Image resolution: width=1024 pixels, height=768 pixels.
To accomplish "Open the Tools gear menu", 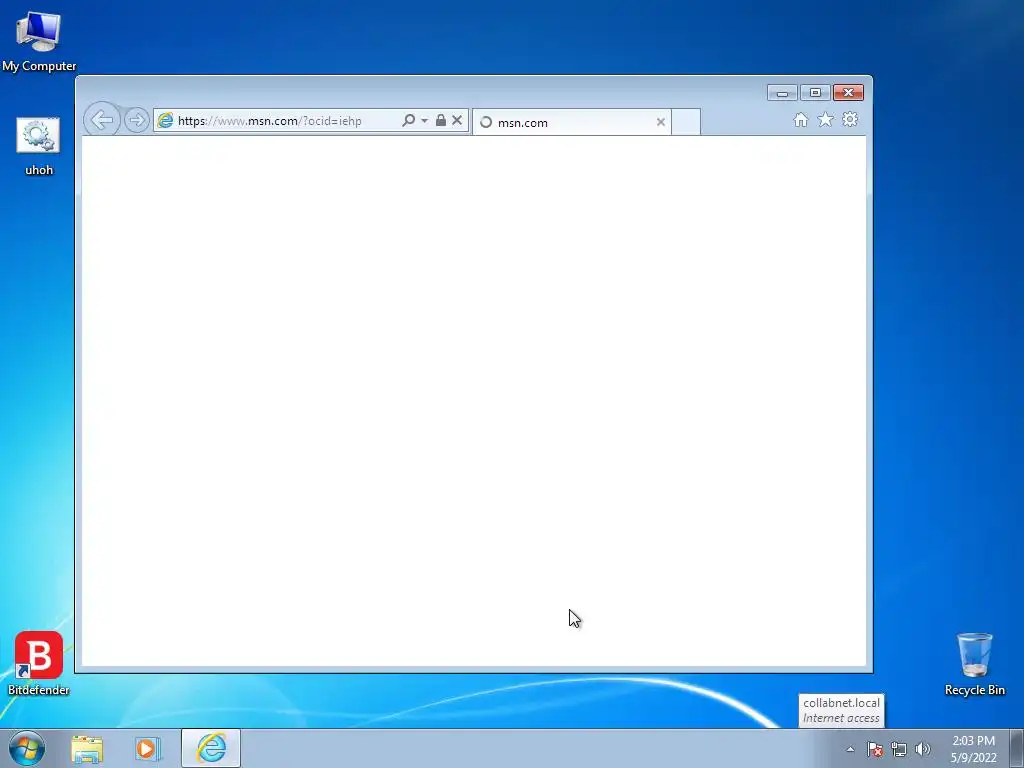I will pyautogui.click(x=850, y=120).
